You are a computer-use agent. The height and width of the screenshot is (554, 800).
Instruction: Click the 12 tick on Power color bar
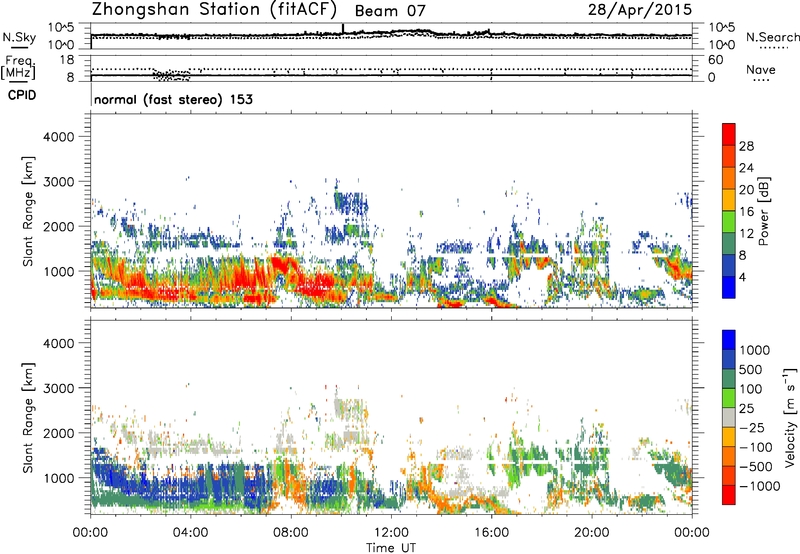746,234
